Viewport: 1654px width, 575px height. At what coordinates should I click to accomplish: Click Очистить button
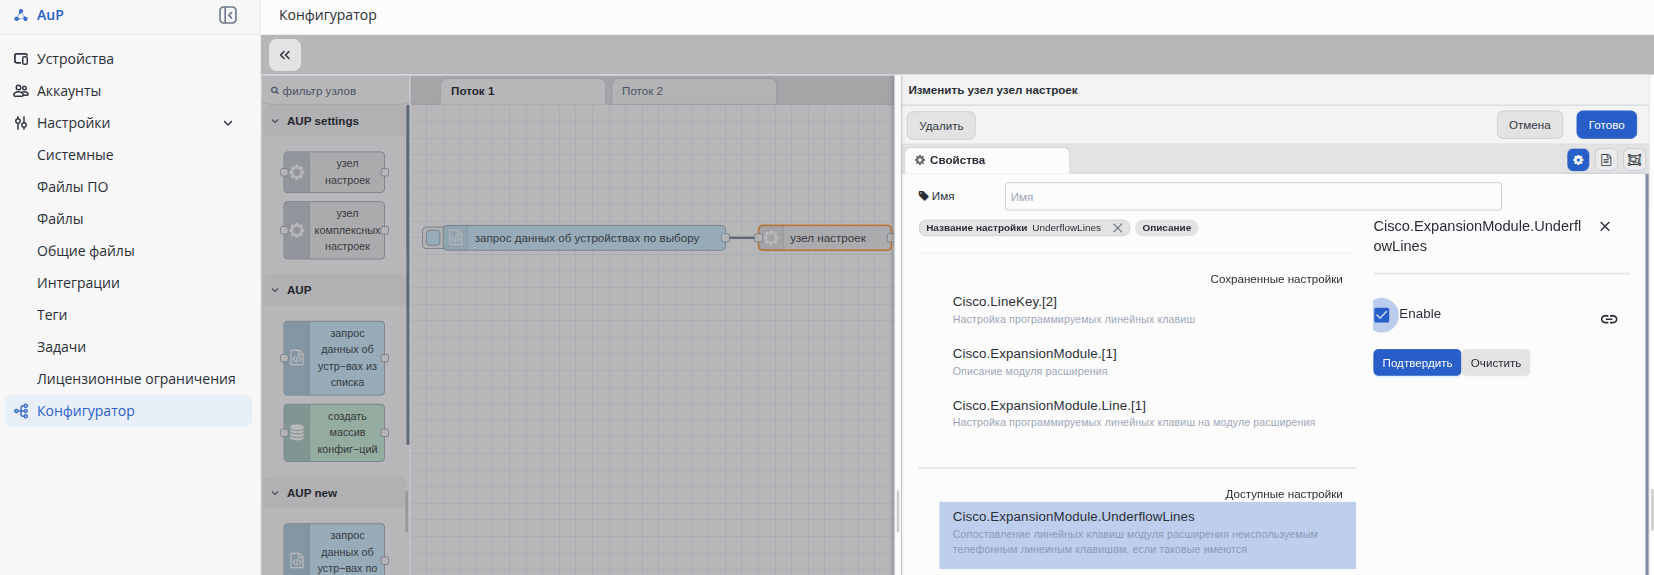point(1495,363)
